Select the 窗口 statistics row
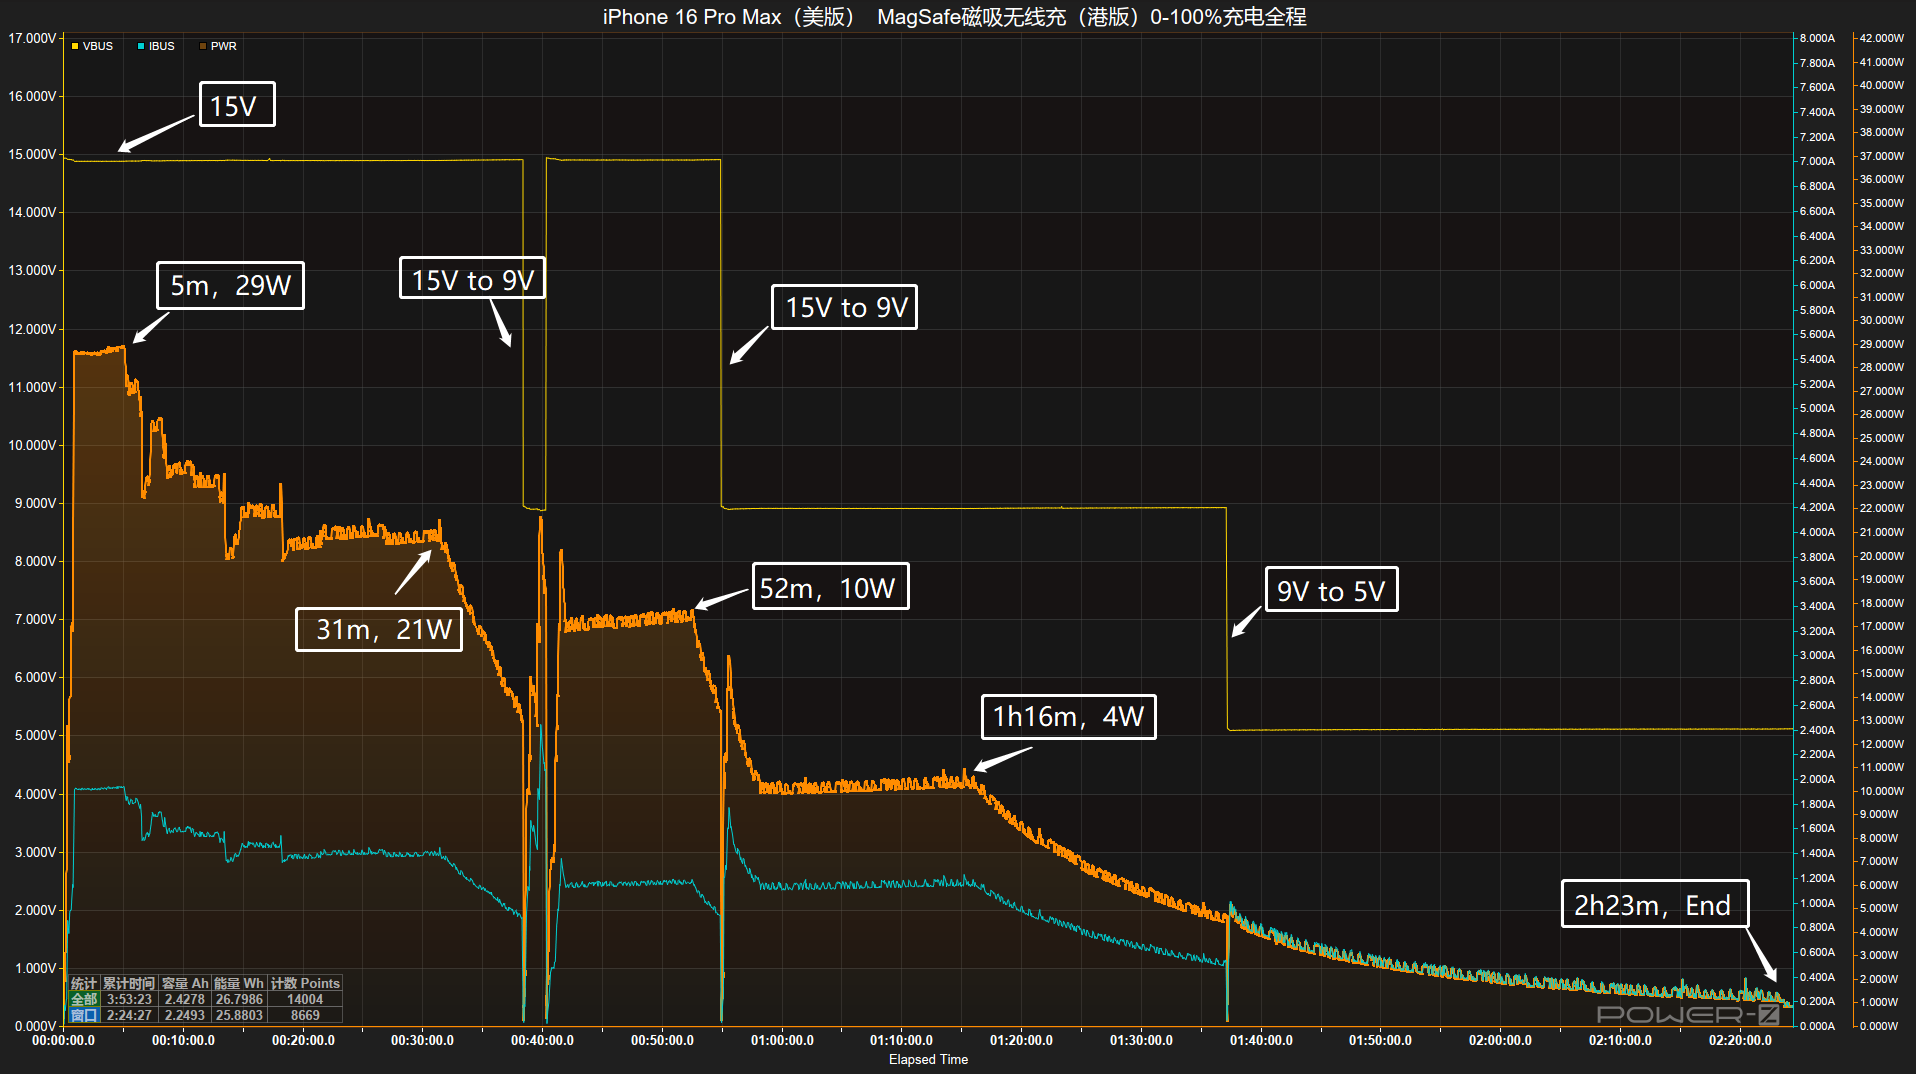Image resolution: width=1916 pixels, height=1074 pixels. pyautogui.click(x=84, y=1015)
